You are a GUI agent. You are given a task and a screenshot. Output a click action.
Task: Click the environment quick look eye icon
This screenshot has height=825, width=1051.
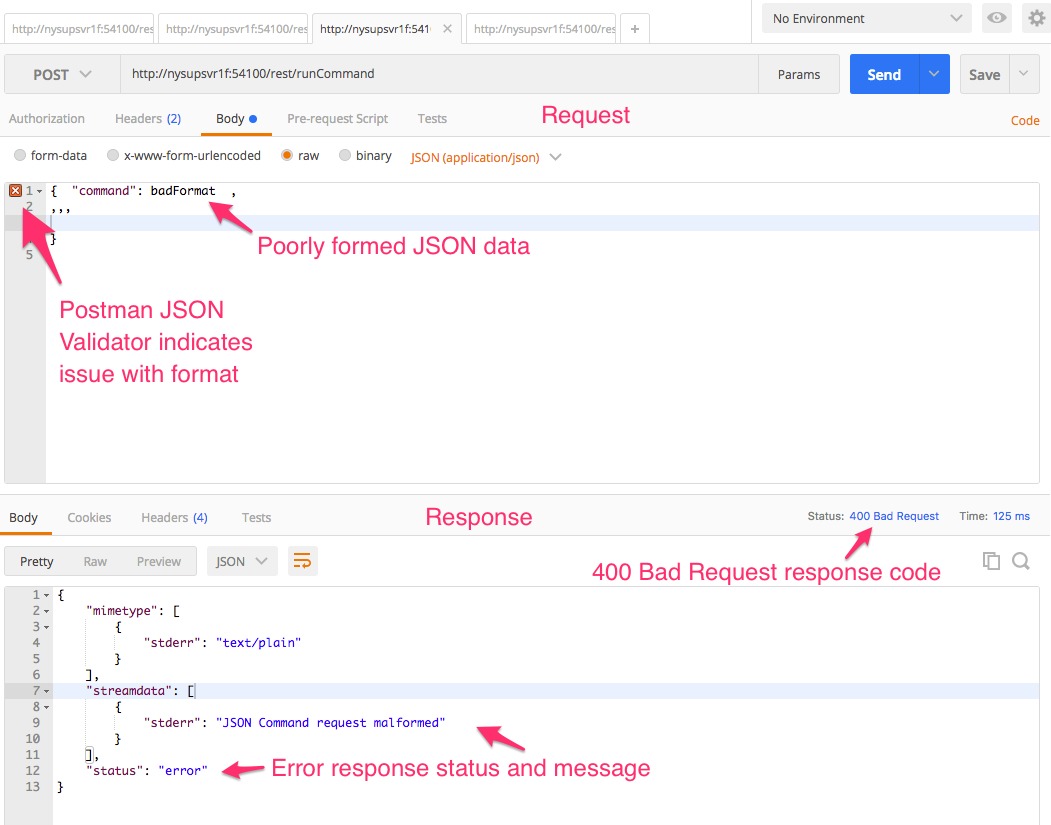[x=996, y=18]
